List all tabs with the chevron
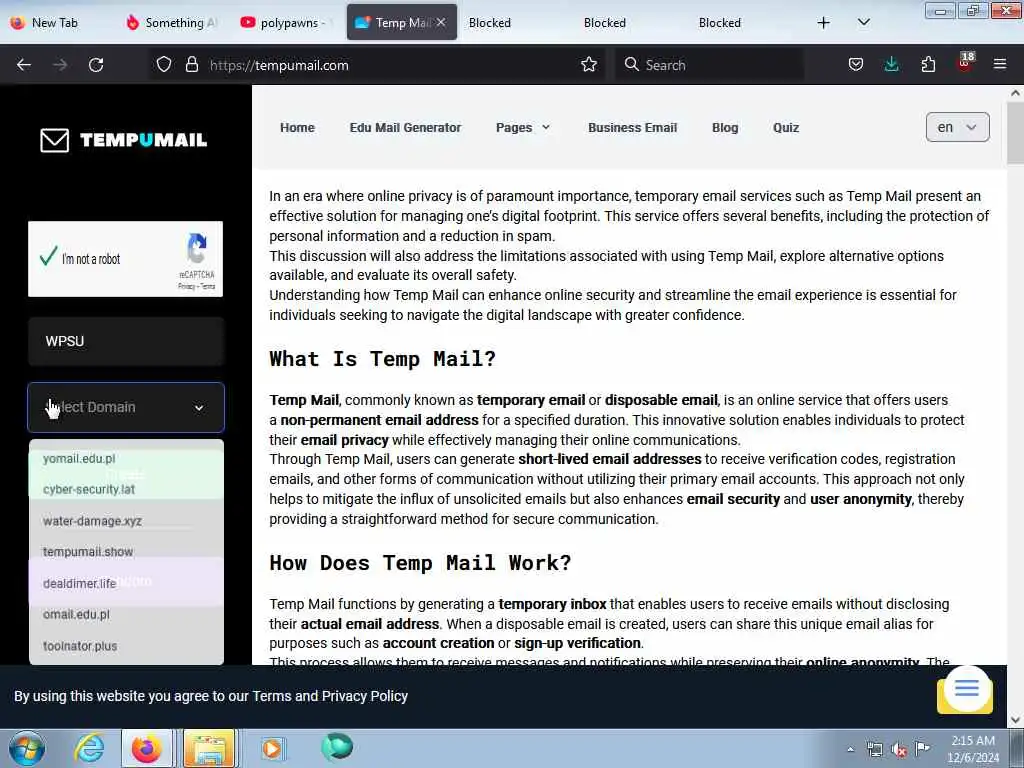Image resolution: width=1024 pixels, height=768 pixels. coord(863,23)
